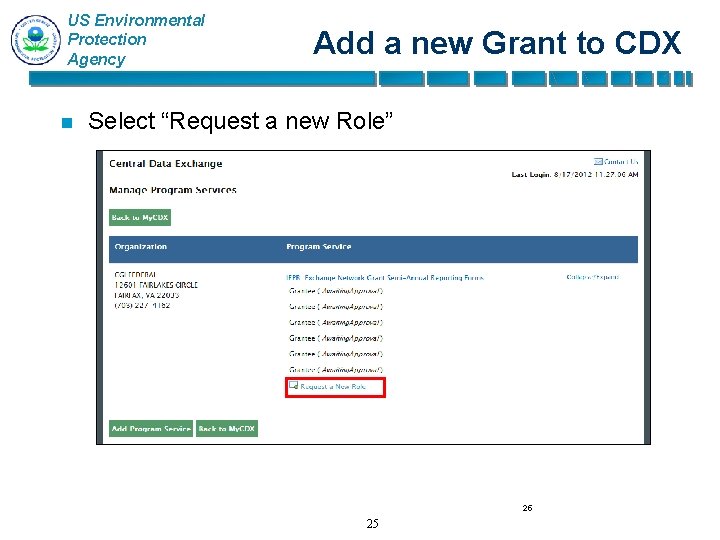Click the bottom Back to MyCDX button
Viewport: 720px width, 540px height.
tap(227, 428)
